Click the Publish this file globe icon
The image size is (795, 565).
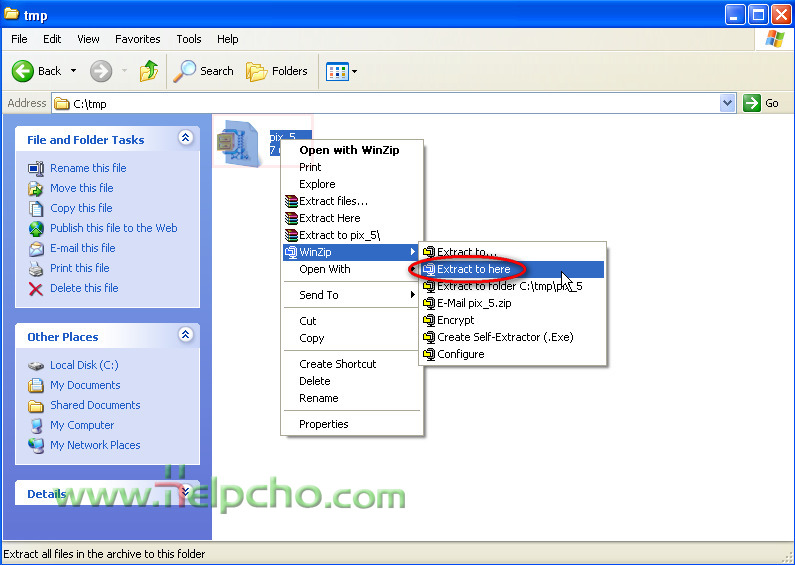pyautogui.click(x=36, y=229)
